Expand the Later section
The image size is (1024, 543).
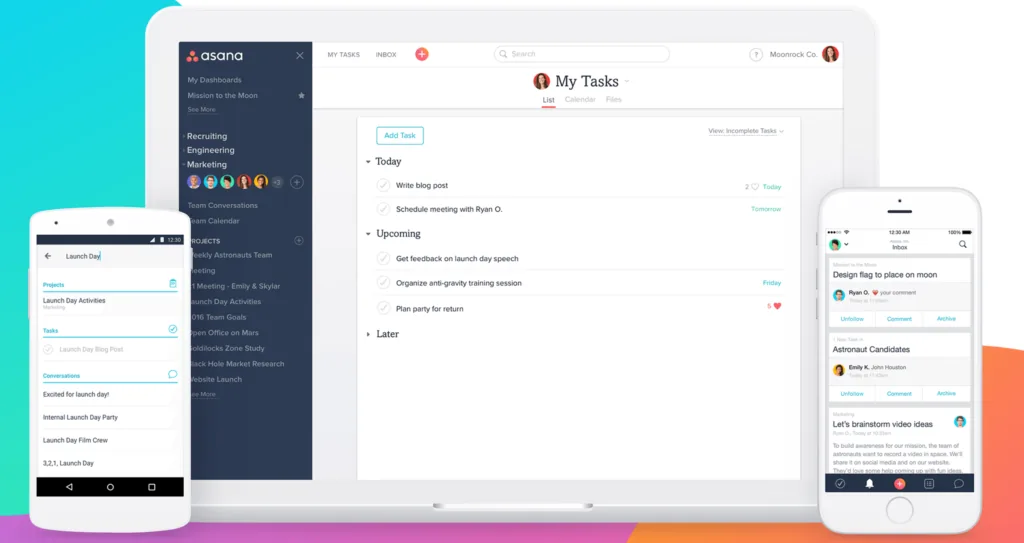(x=368, y=334)
